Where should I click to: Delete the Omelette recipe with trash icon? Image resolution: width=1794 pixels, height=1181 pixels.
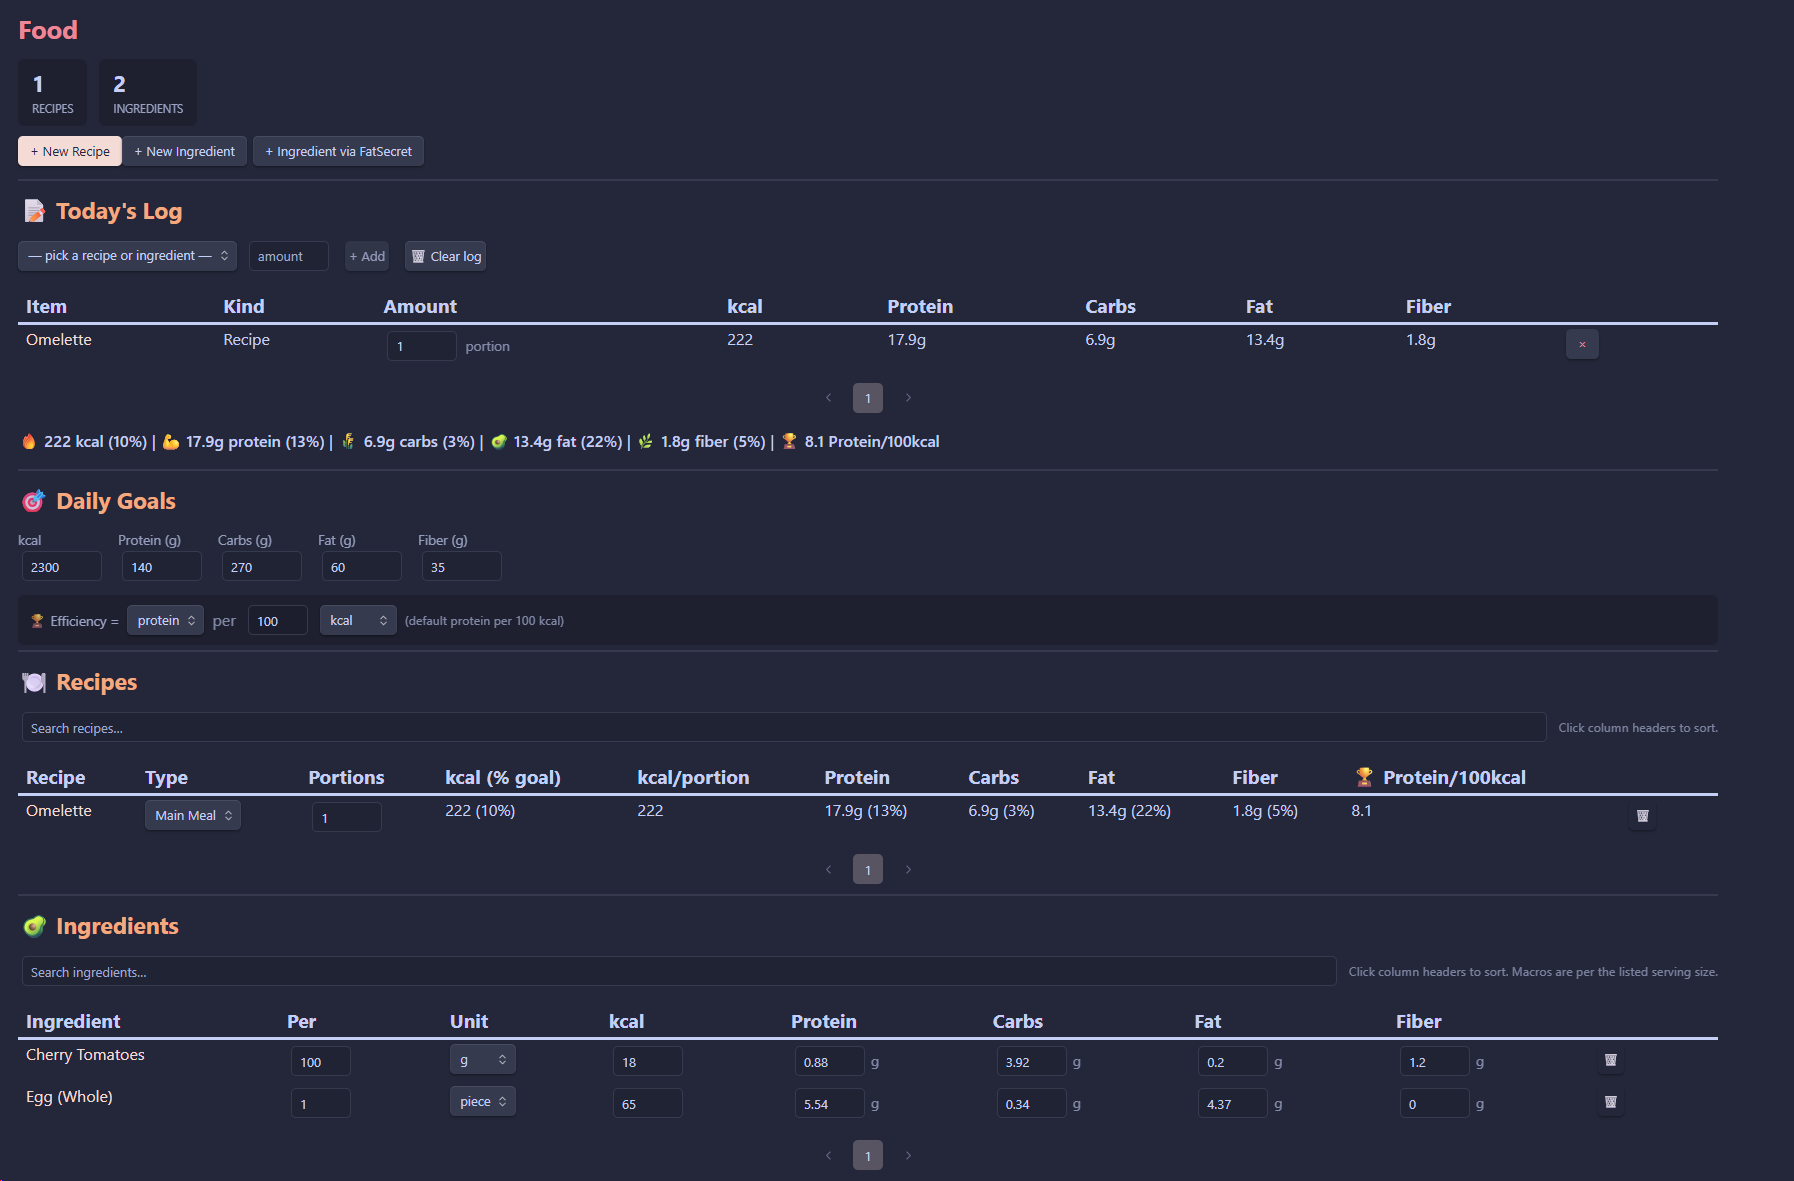[1642, 816]
